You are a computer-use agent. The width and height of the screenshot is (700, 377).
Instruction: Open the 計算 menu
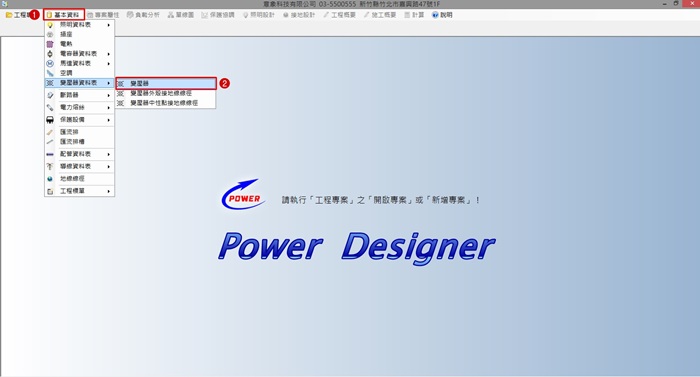(x=414, y=15)
